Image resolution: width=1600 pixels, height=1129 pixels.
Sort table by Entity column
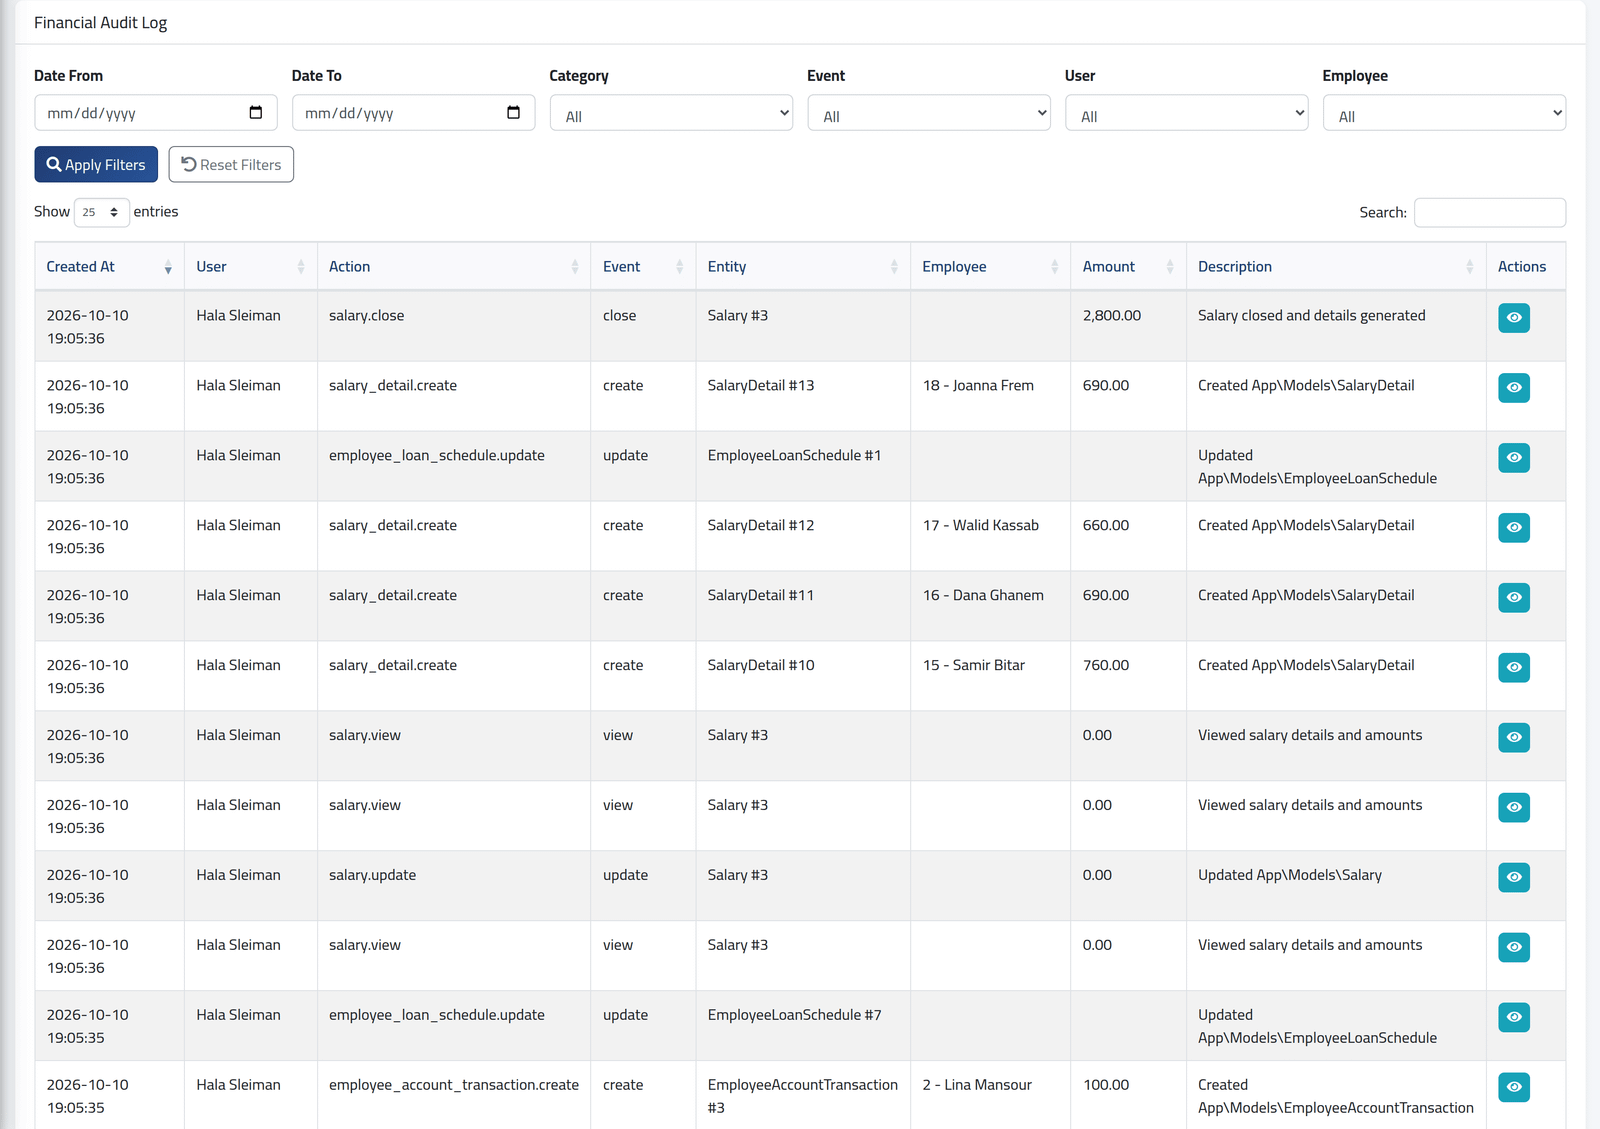[x=803, y=267]
